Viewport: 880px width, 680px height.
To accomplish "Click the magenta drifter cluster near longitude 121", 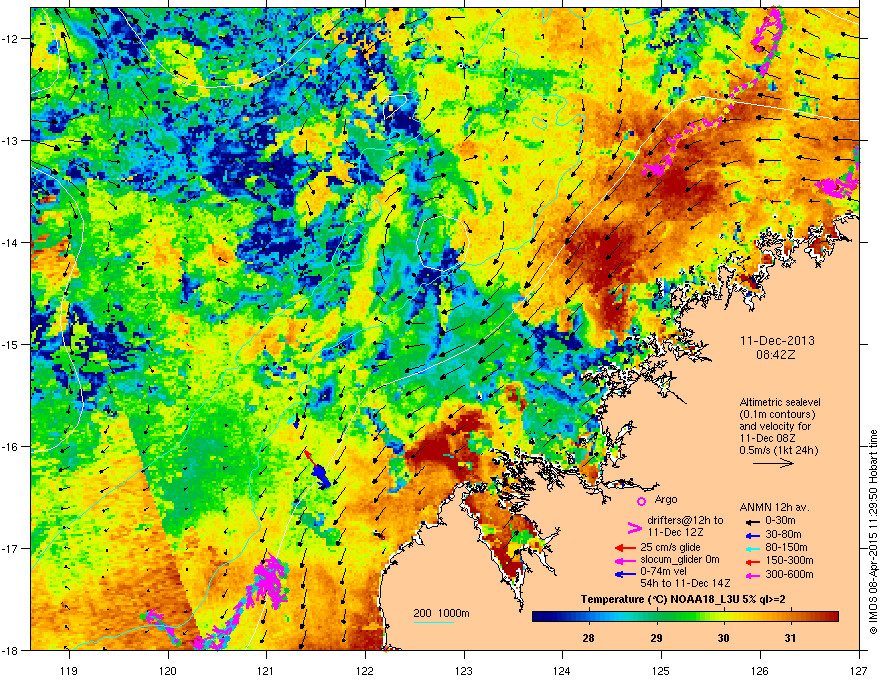I will tap(271, 581).
